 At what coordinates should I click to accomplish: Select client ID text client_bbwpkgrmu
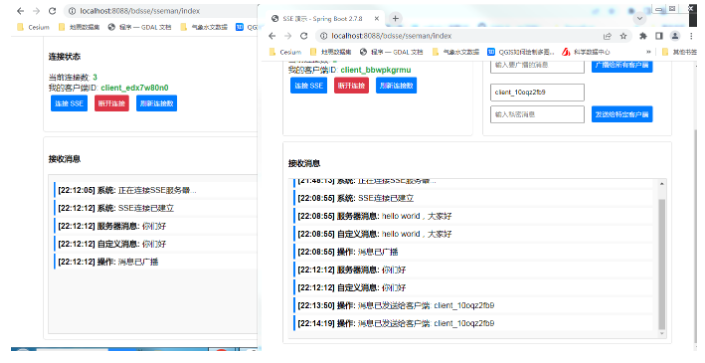[x=375, y=70]
